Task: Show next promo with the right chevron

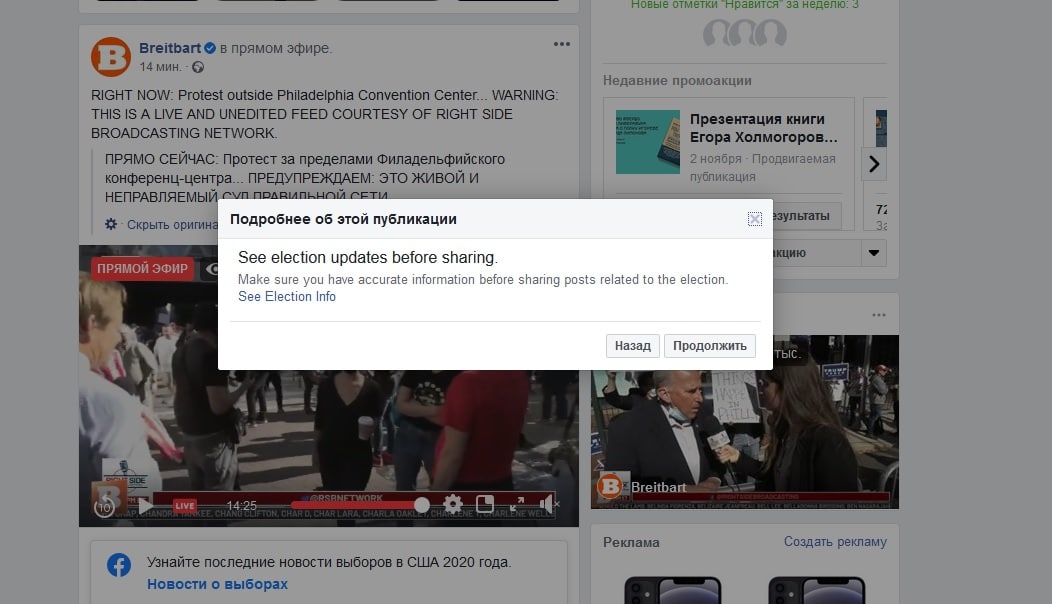Action: [874, 164]
